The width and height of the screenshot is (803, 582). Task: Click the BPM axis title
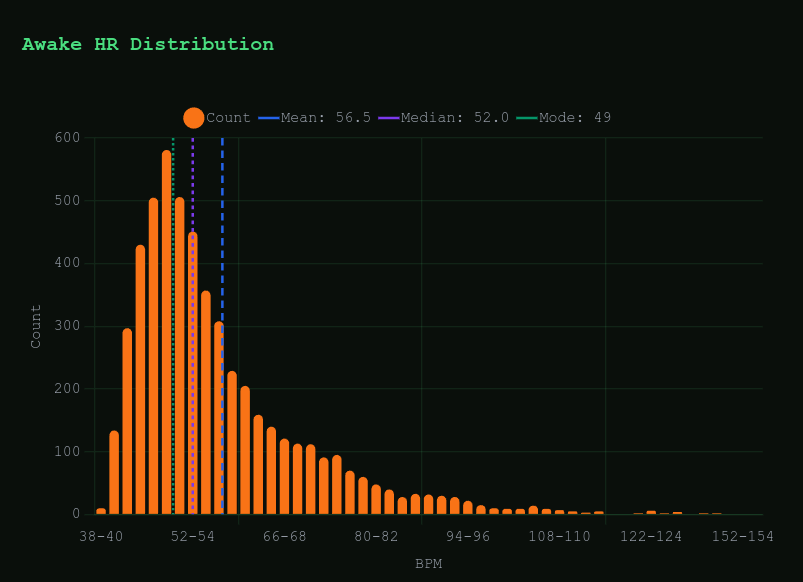(x=429, y=564)
